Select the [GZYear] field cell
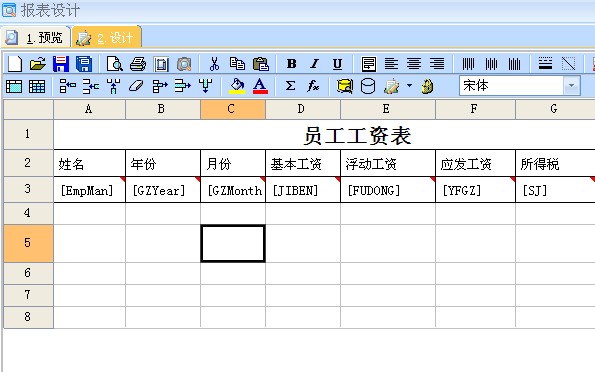Image resolution: width=595 pixels, height=372 pixels. click(x=163, y=189)
